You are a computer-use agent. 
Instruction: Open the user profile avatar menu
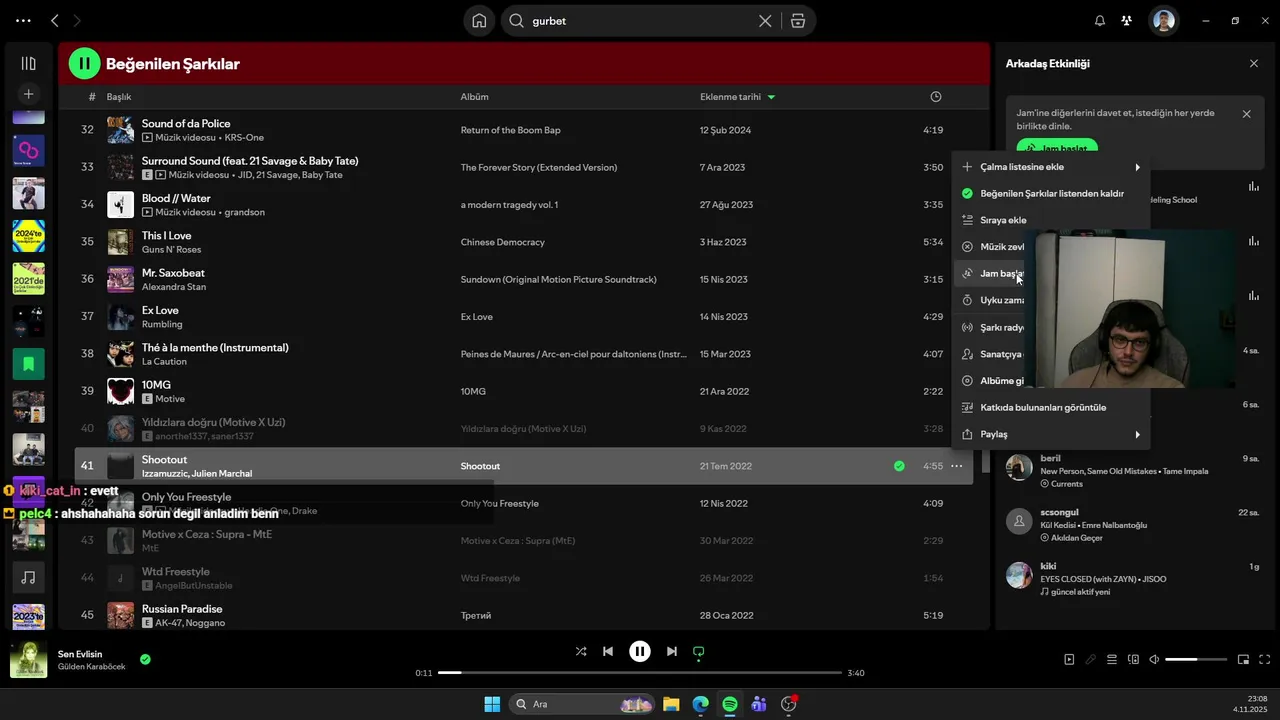pyautogui.click(x=1163, y=21)
